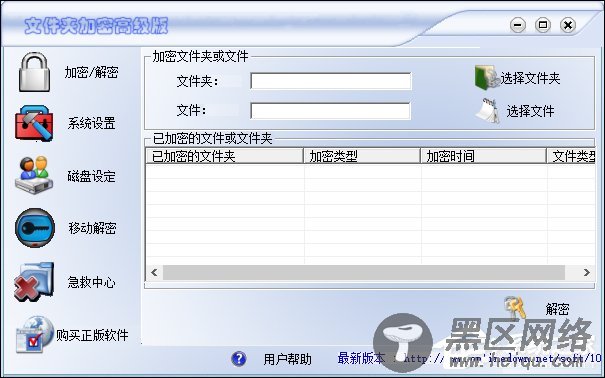The image size is (605, 378).
Task: Sort by 已加密的文件夹 column header
Action: pos(225,156)
